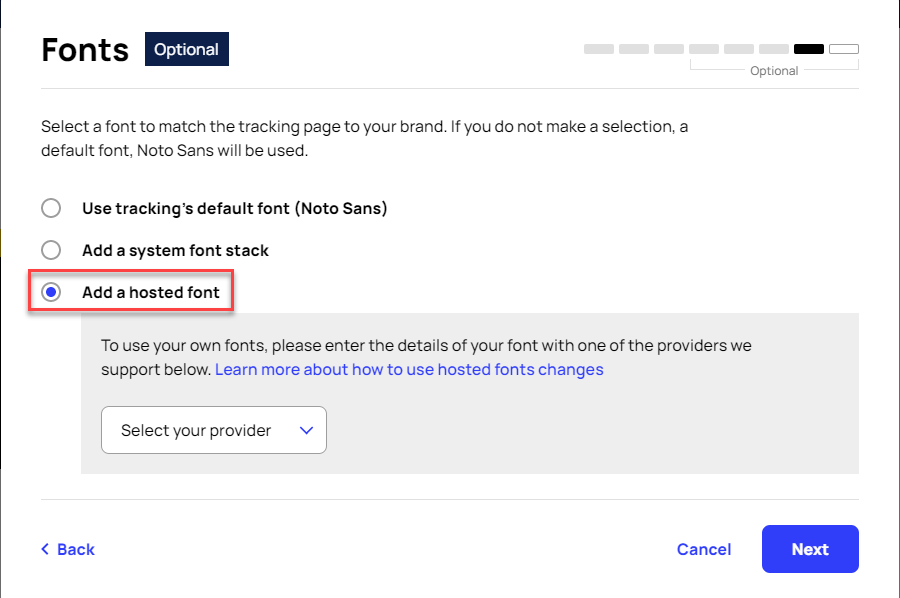
Task: Click the third segment of the progress bar
Action: tap(668, 48)
